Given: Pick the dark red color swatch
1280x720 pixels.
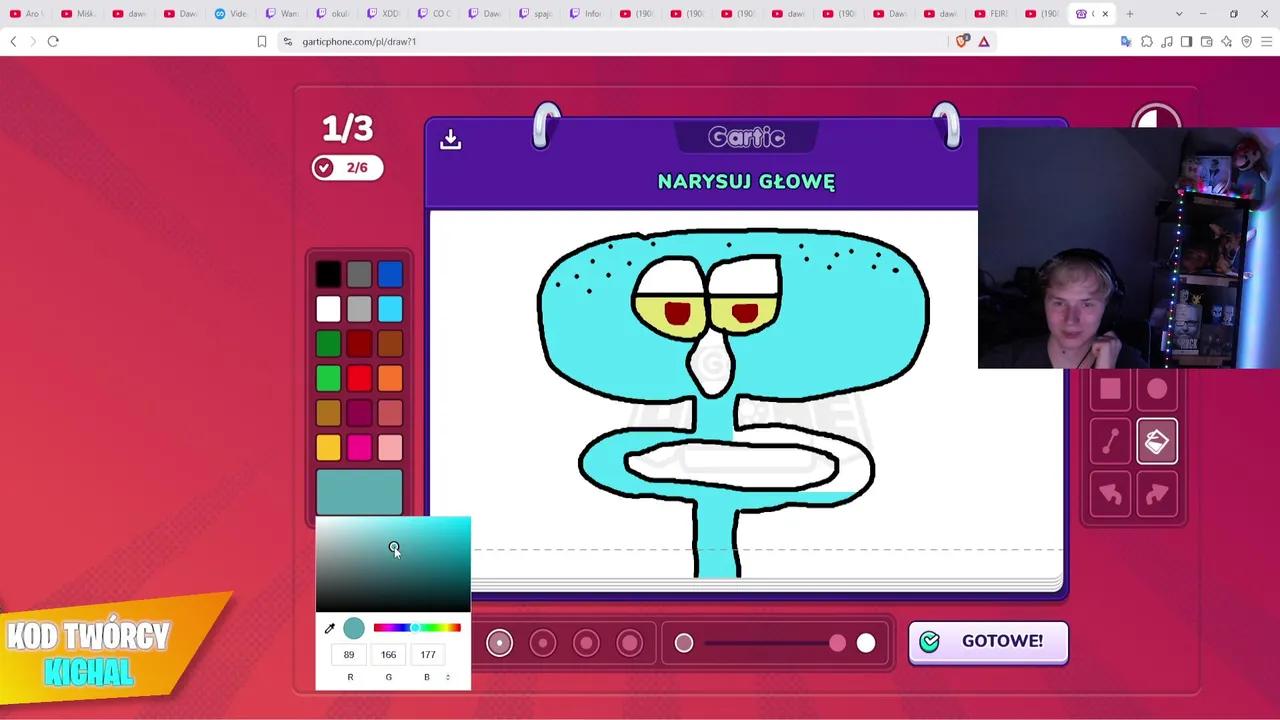Looking at the screenshot, I should (x=359, y=344).
